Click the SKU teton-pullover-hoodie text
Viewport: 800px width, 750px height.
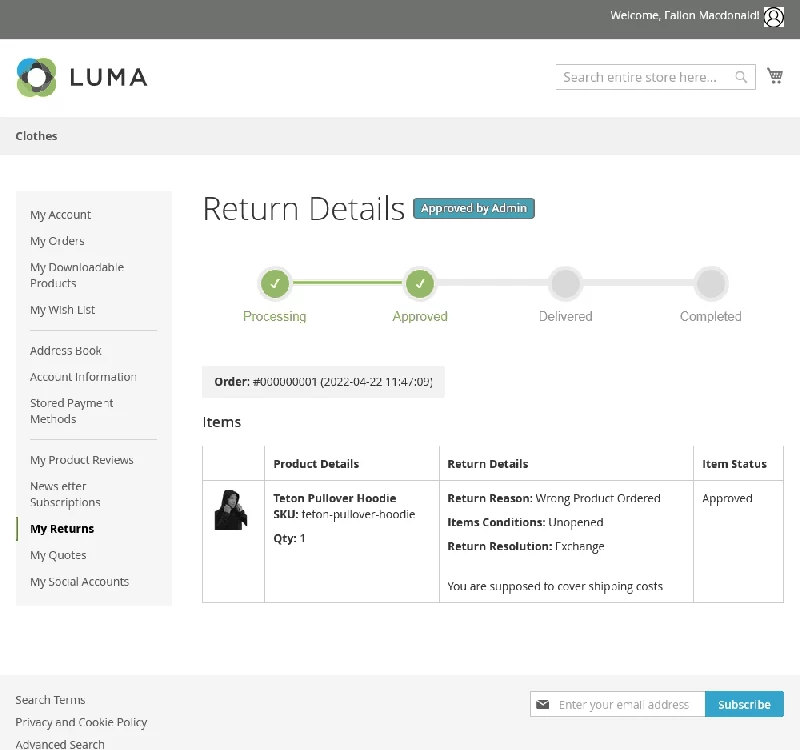pyautogui.click(x=344, y=514)
